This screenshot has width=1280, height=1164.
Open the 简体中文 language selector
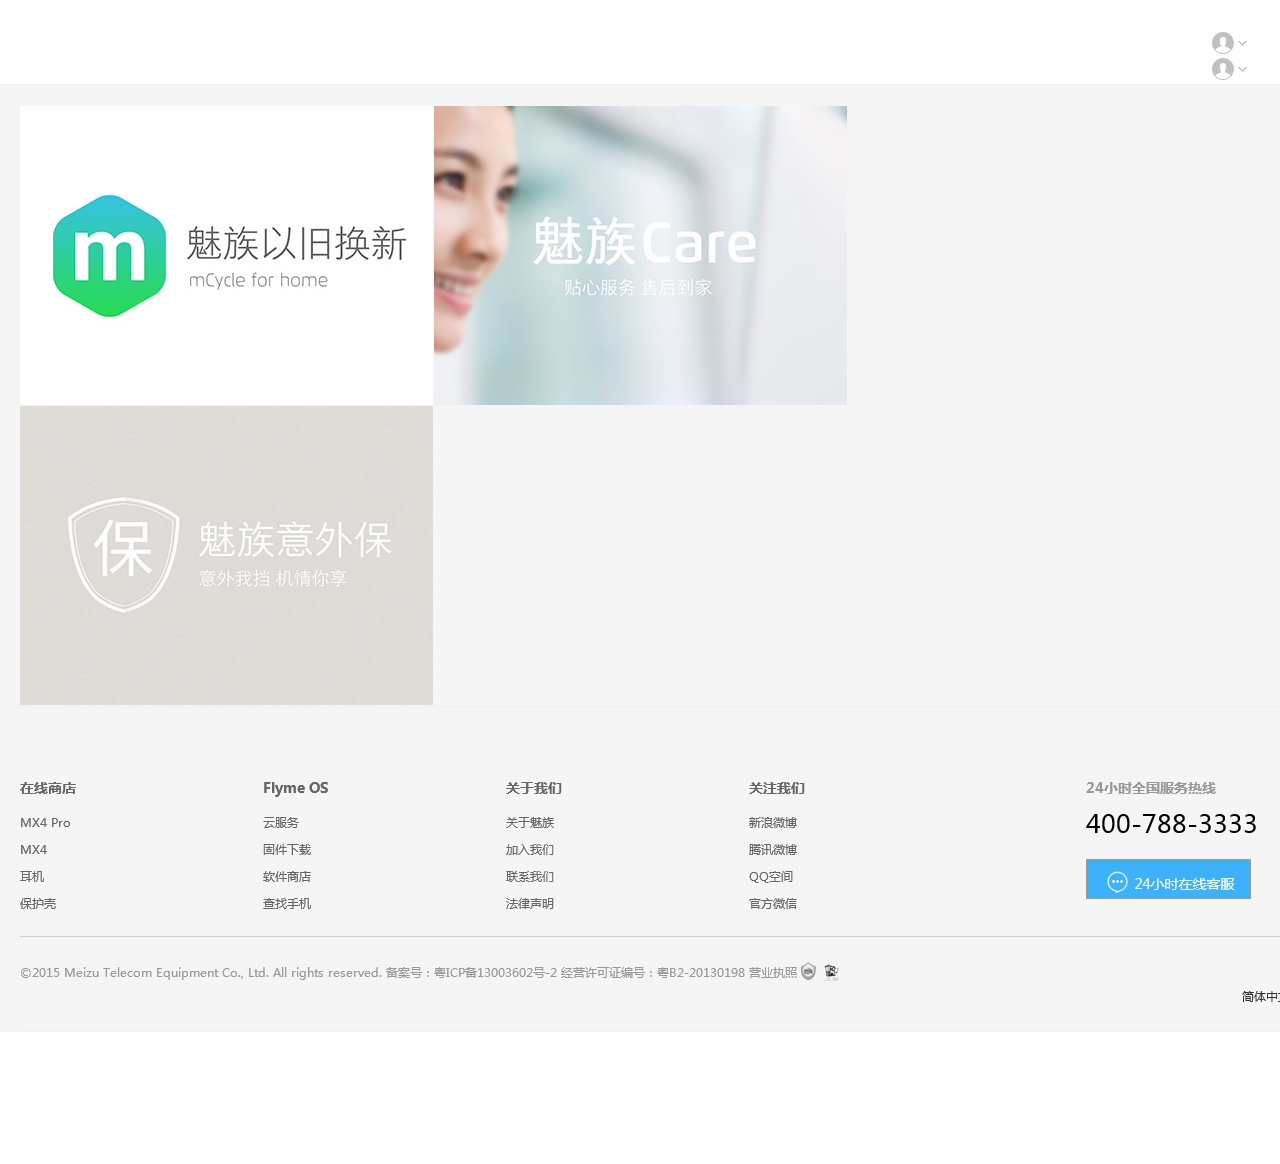(x=1260, y=997)
